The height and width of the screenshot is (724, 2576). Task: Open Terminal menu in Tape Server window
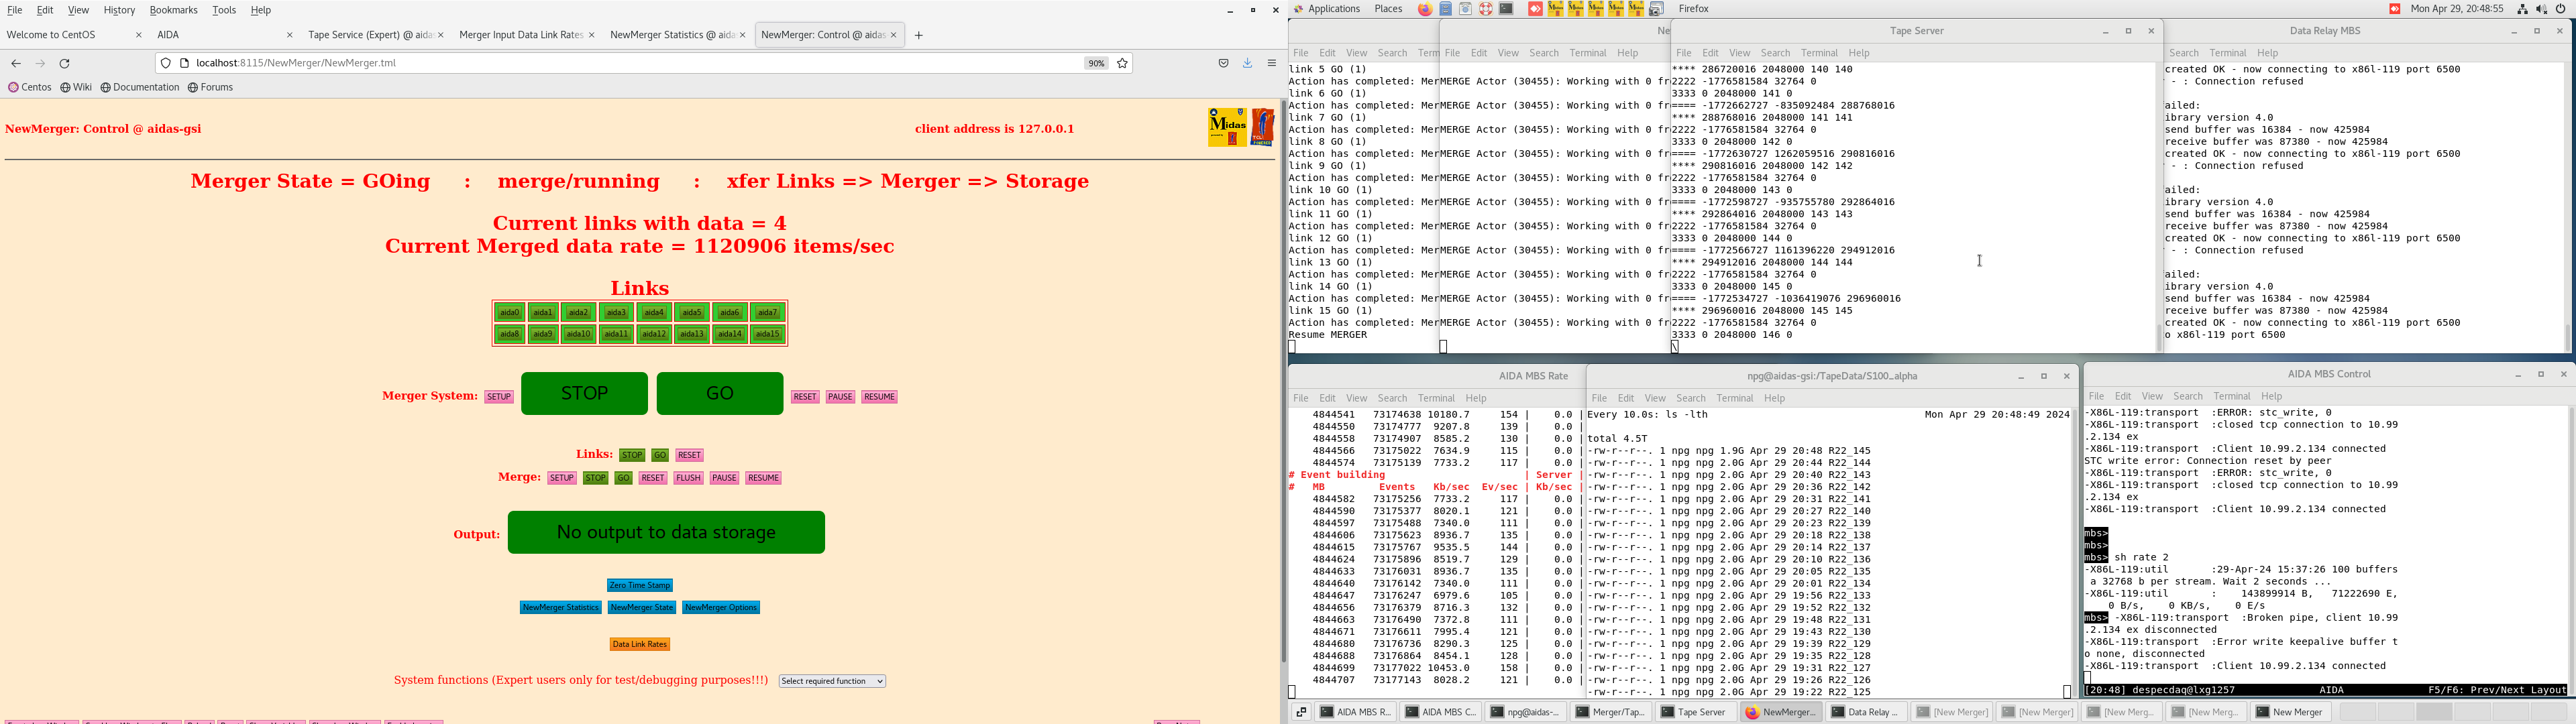pyautogui.click(x=1819, y=53)
